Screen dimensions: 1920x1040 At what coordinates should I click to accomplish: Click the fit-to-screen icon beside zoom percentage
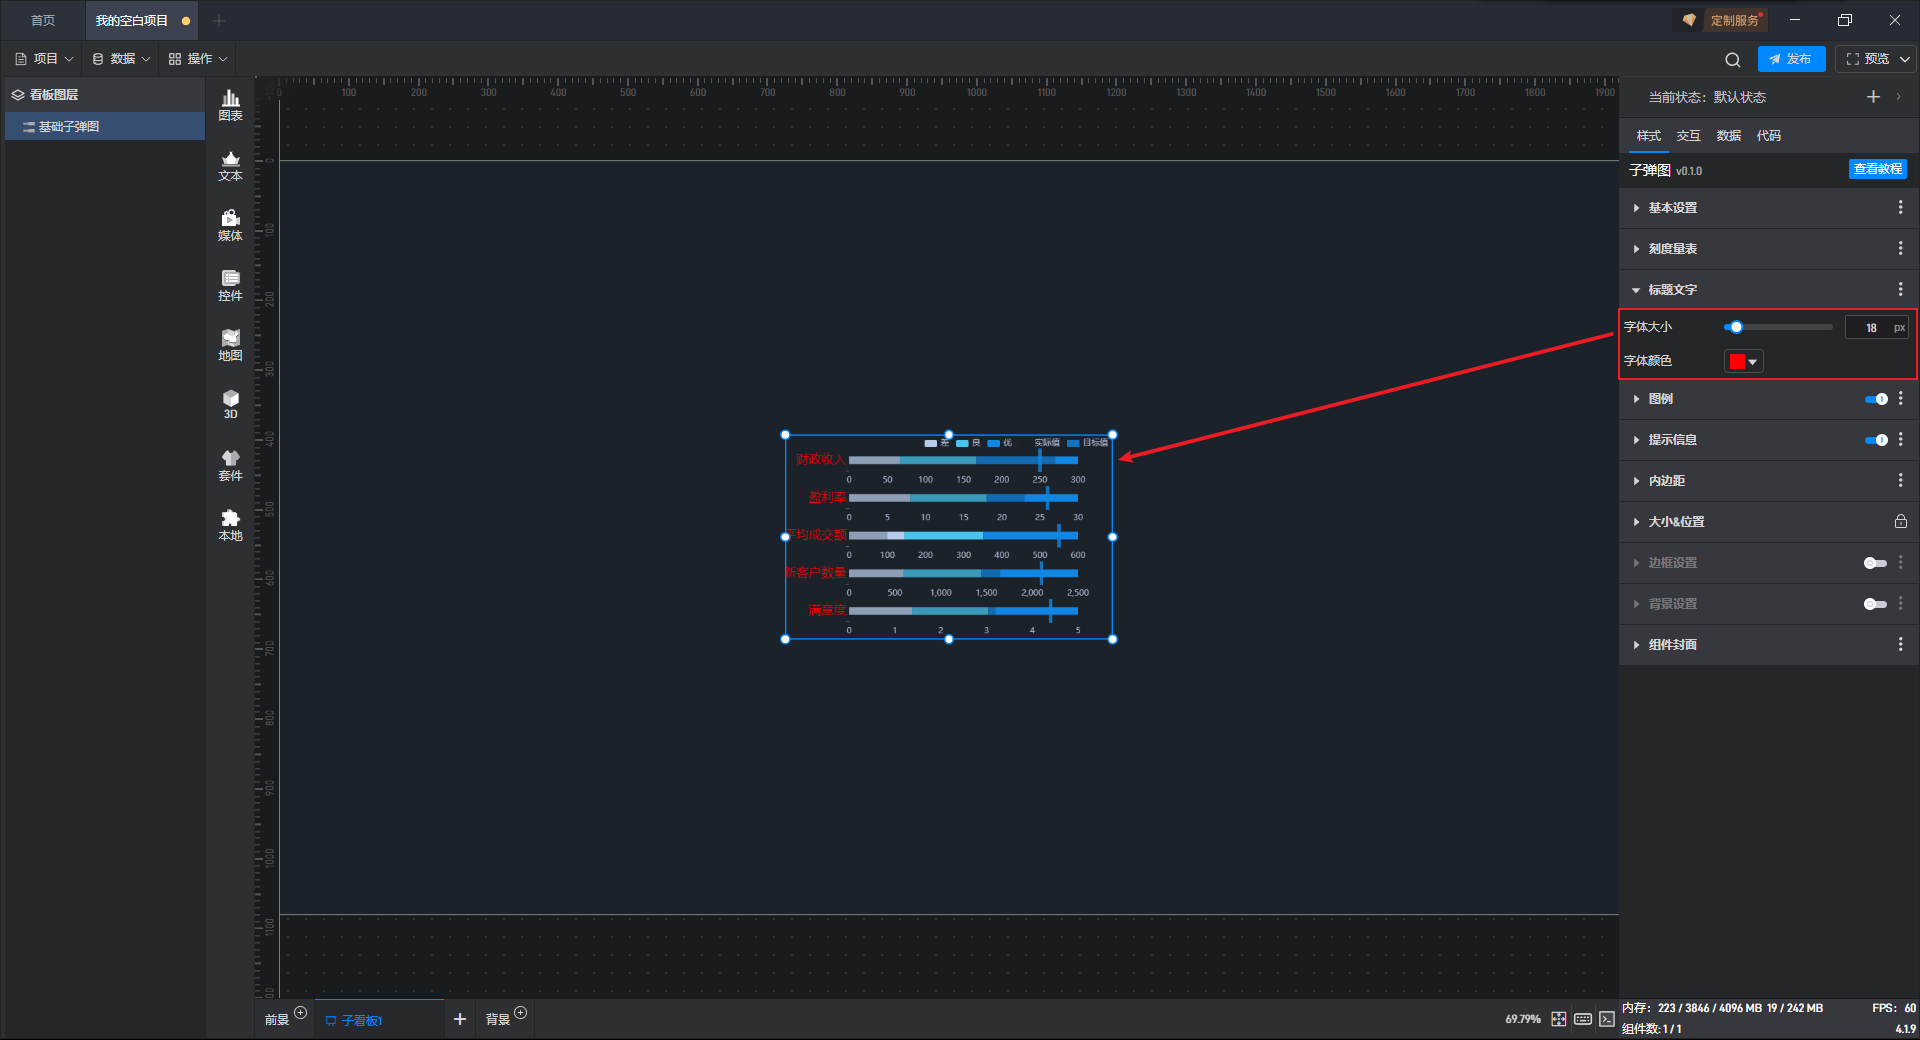tap(1559, 1019)
